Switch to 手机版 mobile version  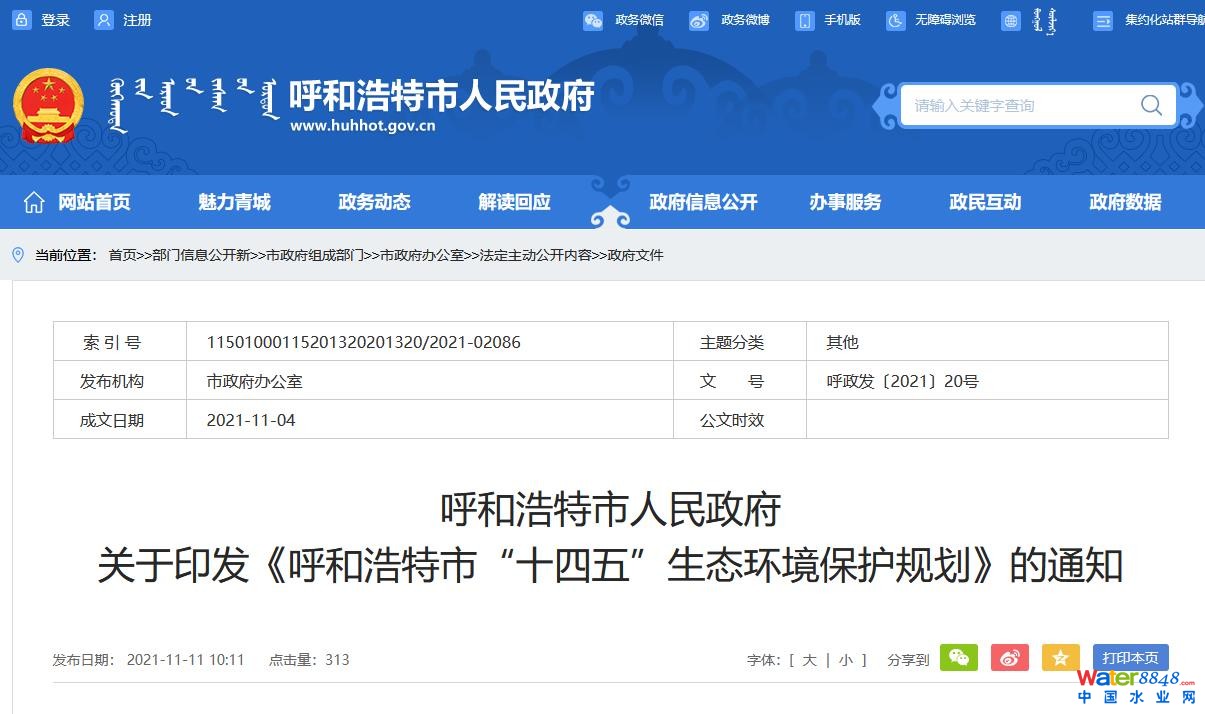coord(828,20)
